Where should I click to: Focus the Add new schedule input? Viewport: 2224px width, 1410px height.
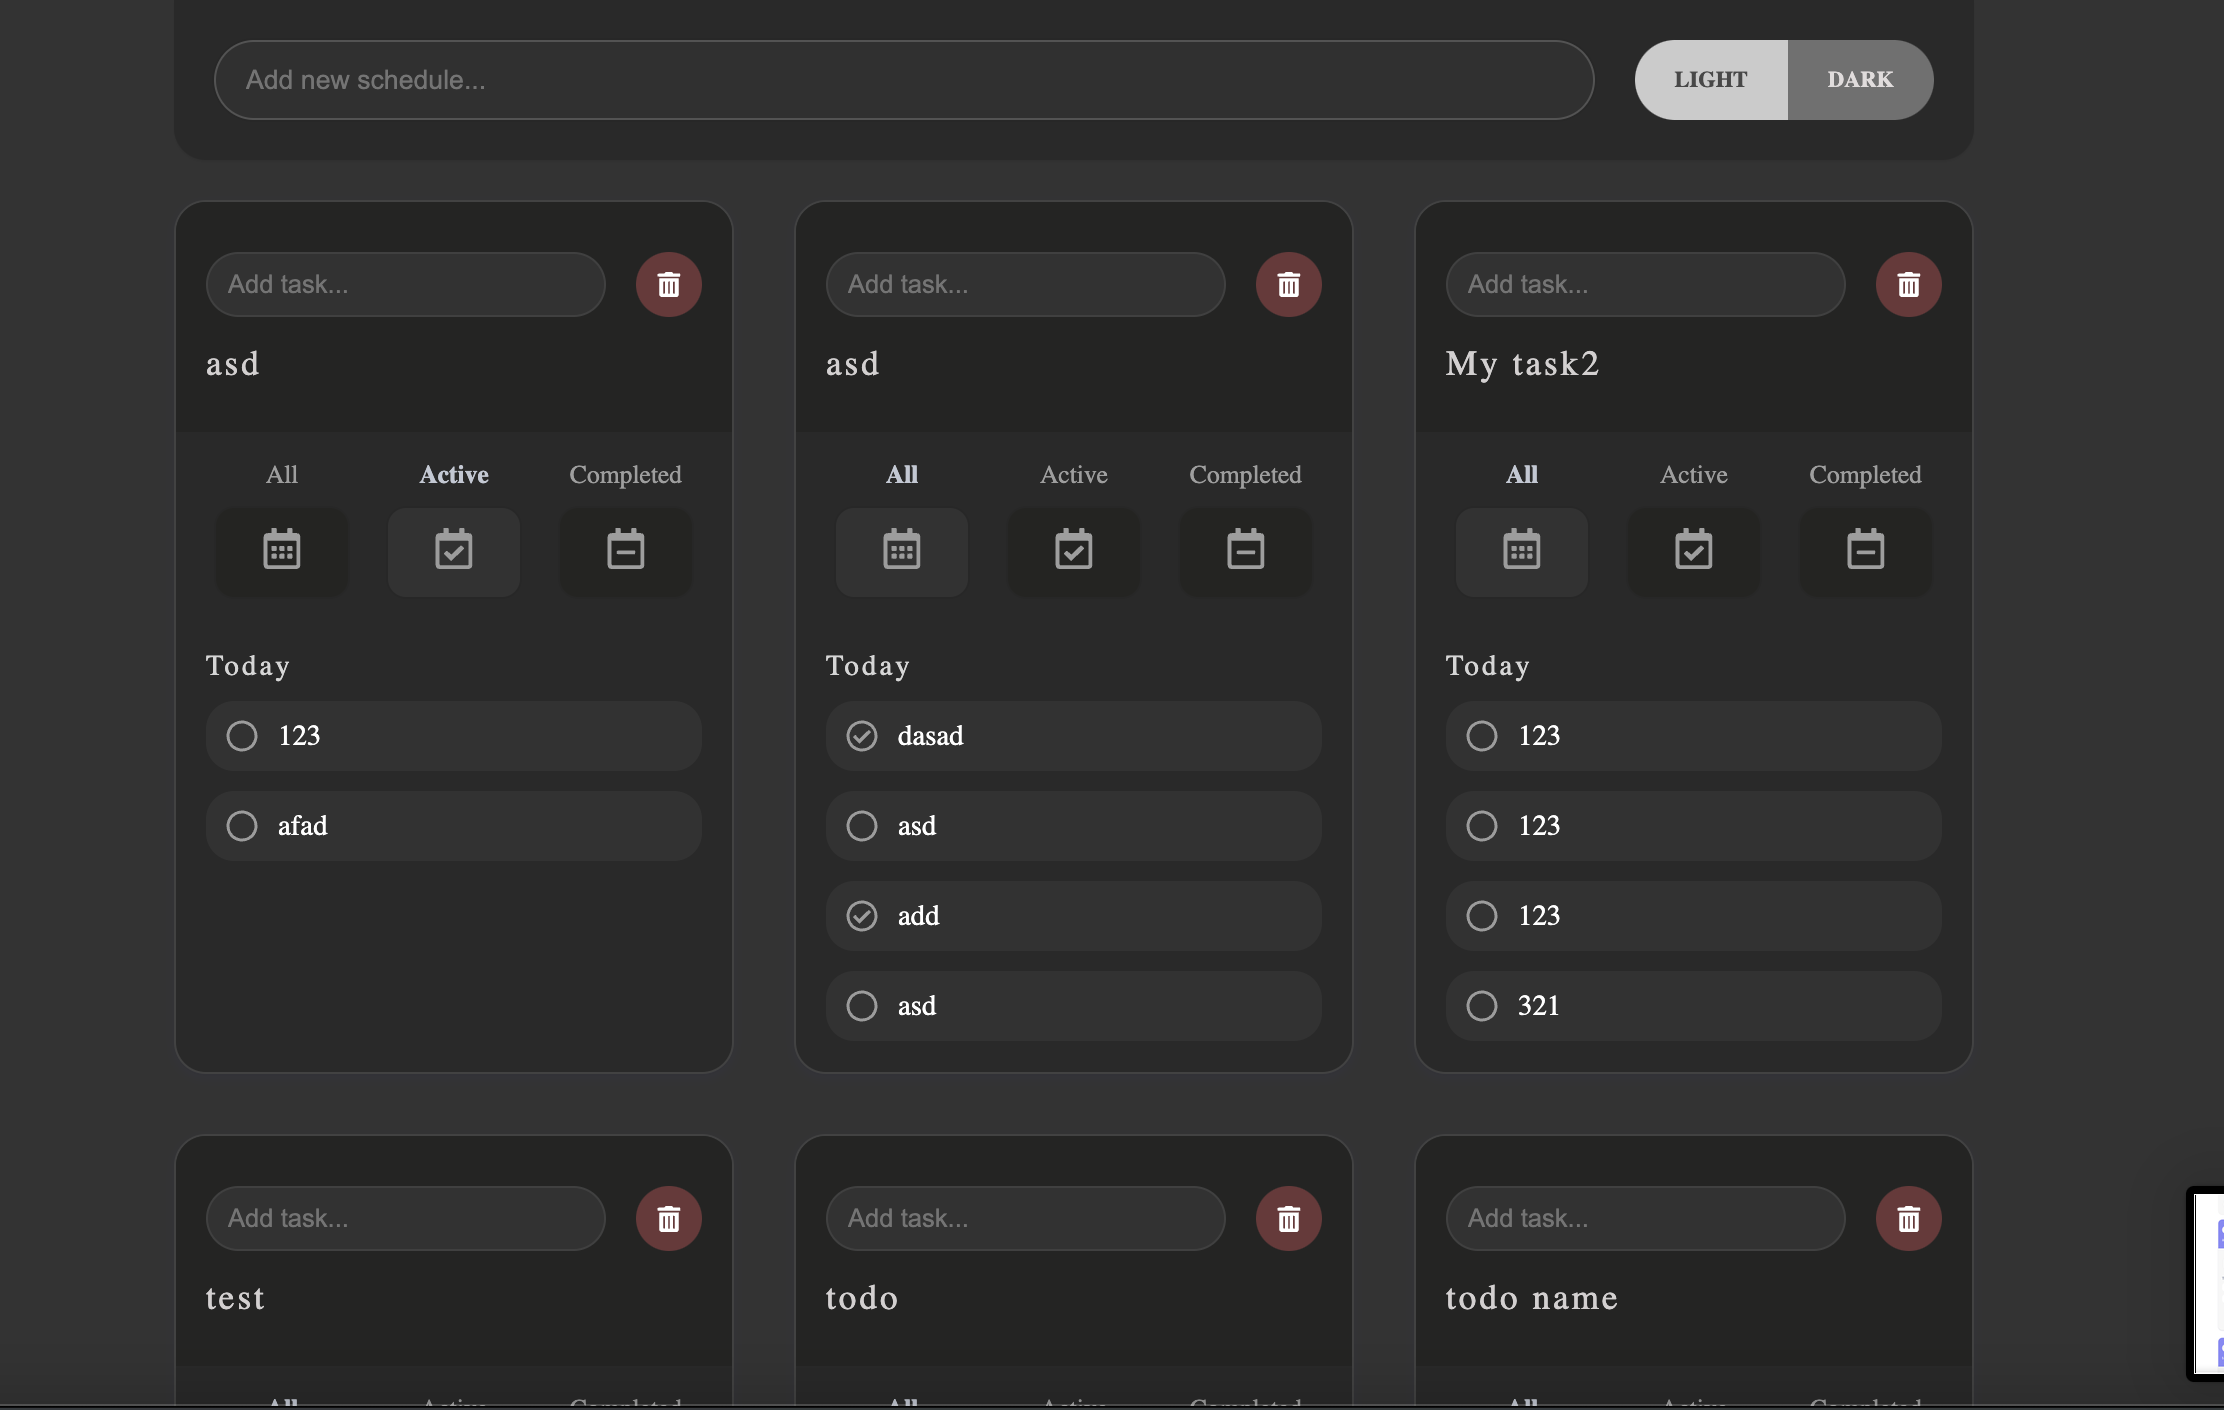tap(903, 80)
